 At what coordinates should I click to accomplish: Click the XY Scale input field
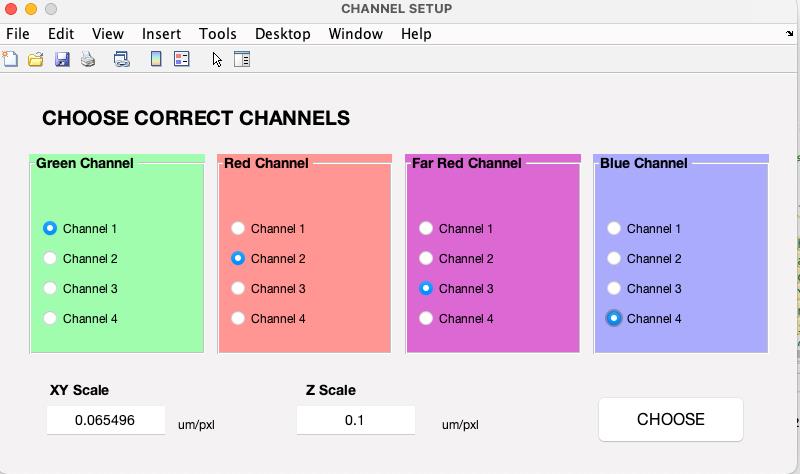(106, 420)
